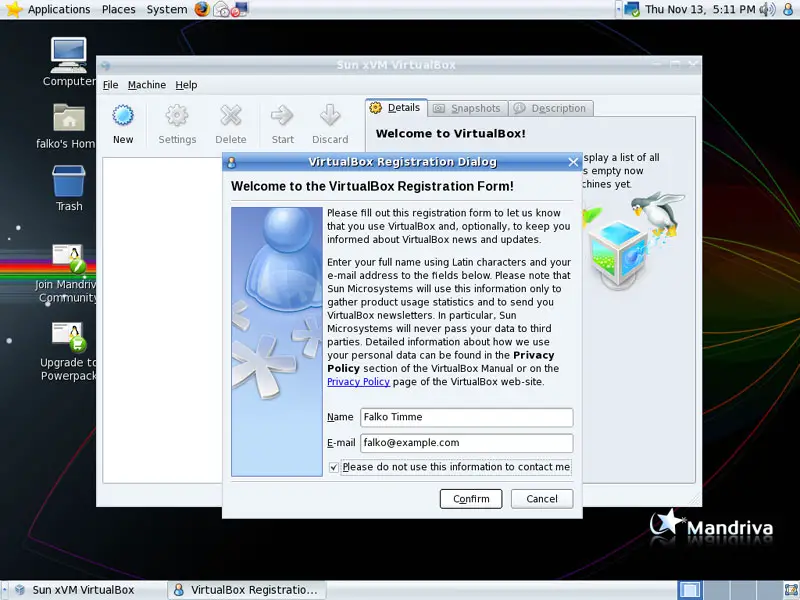Switch to the Snapshots tab
This screenshot has width=800, height=600.
pos(467,108)
